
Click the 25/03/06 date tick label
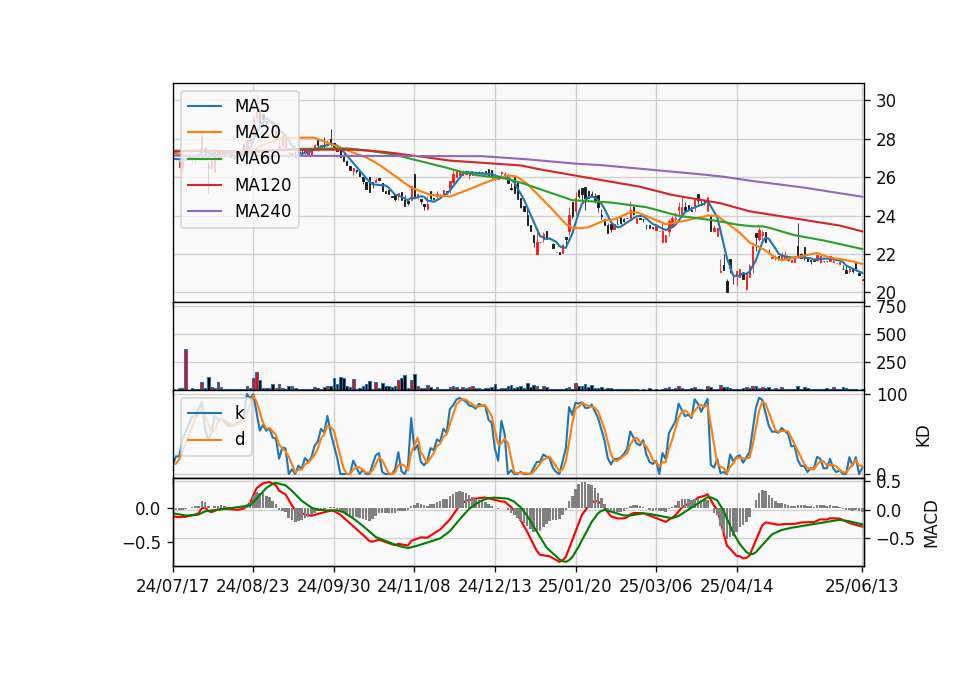coord(656,586)
